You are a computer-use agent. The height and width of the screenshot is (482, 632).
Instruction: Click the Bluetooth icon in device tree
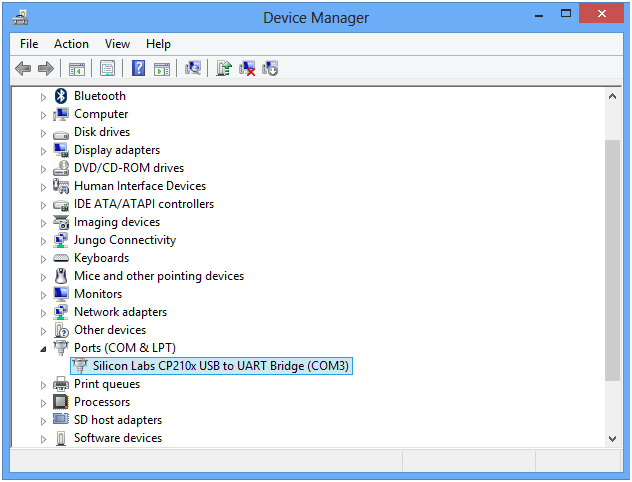[x=60, y=96]
